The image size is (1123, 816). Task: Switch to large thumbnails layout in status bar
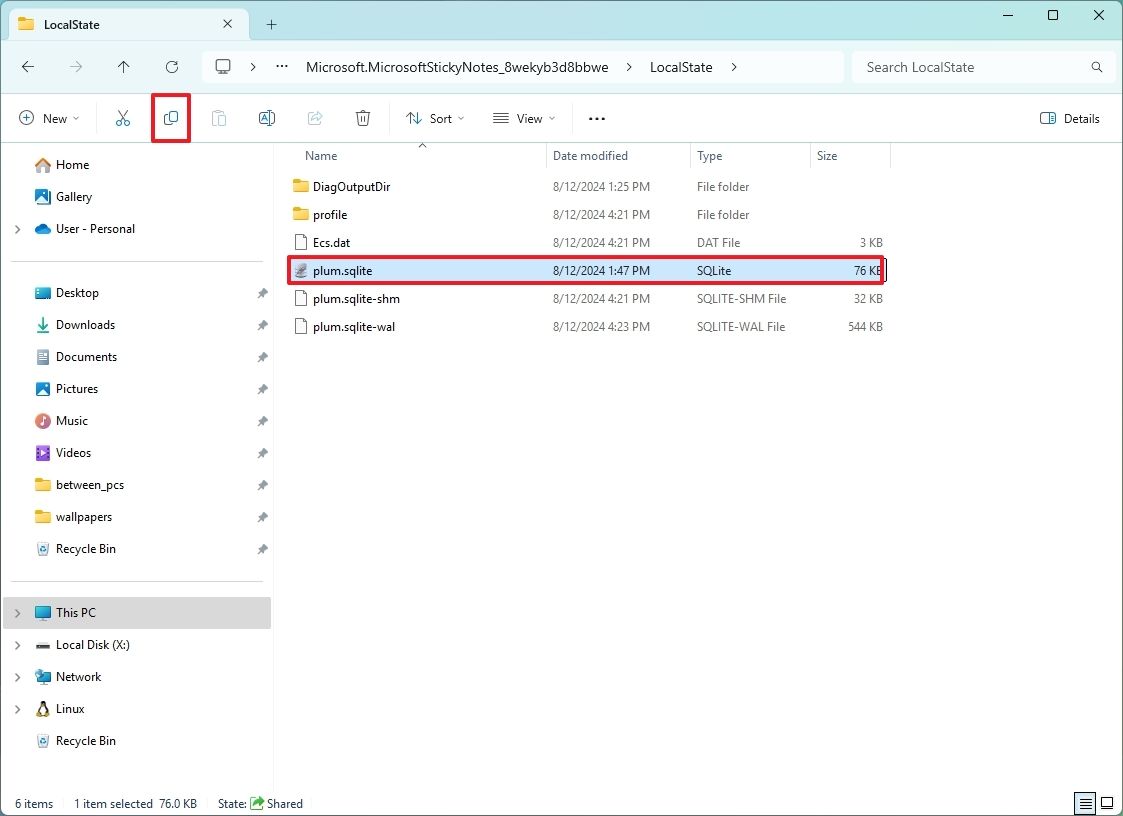pos(1107,803)
